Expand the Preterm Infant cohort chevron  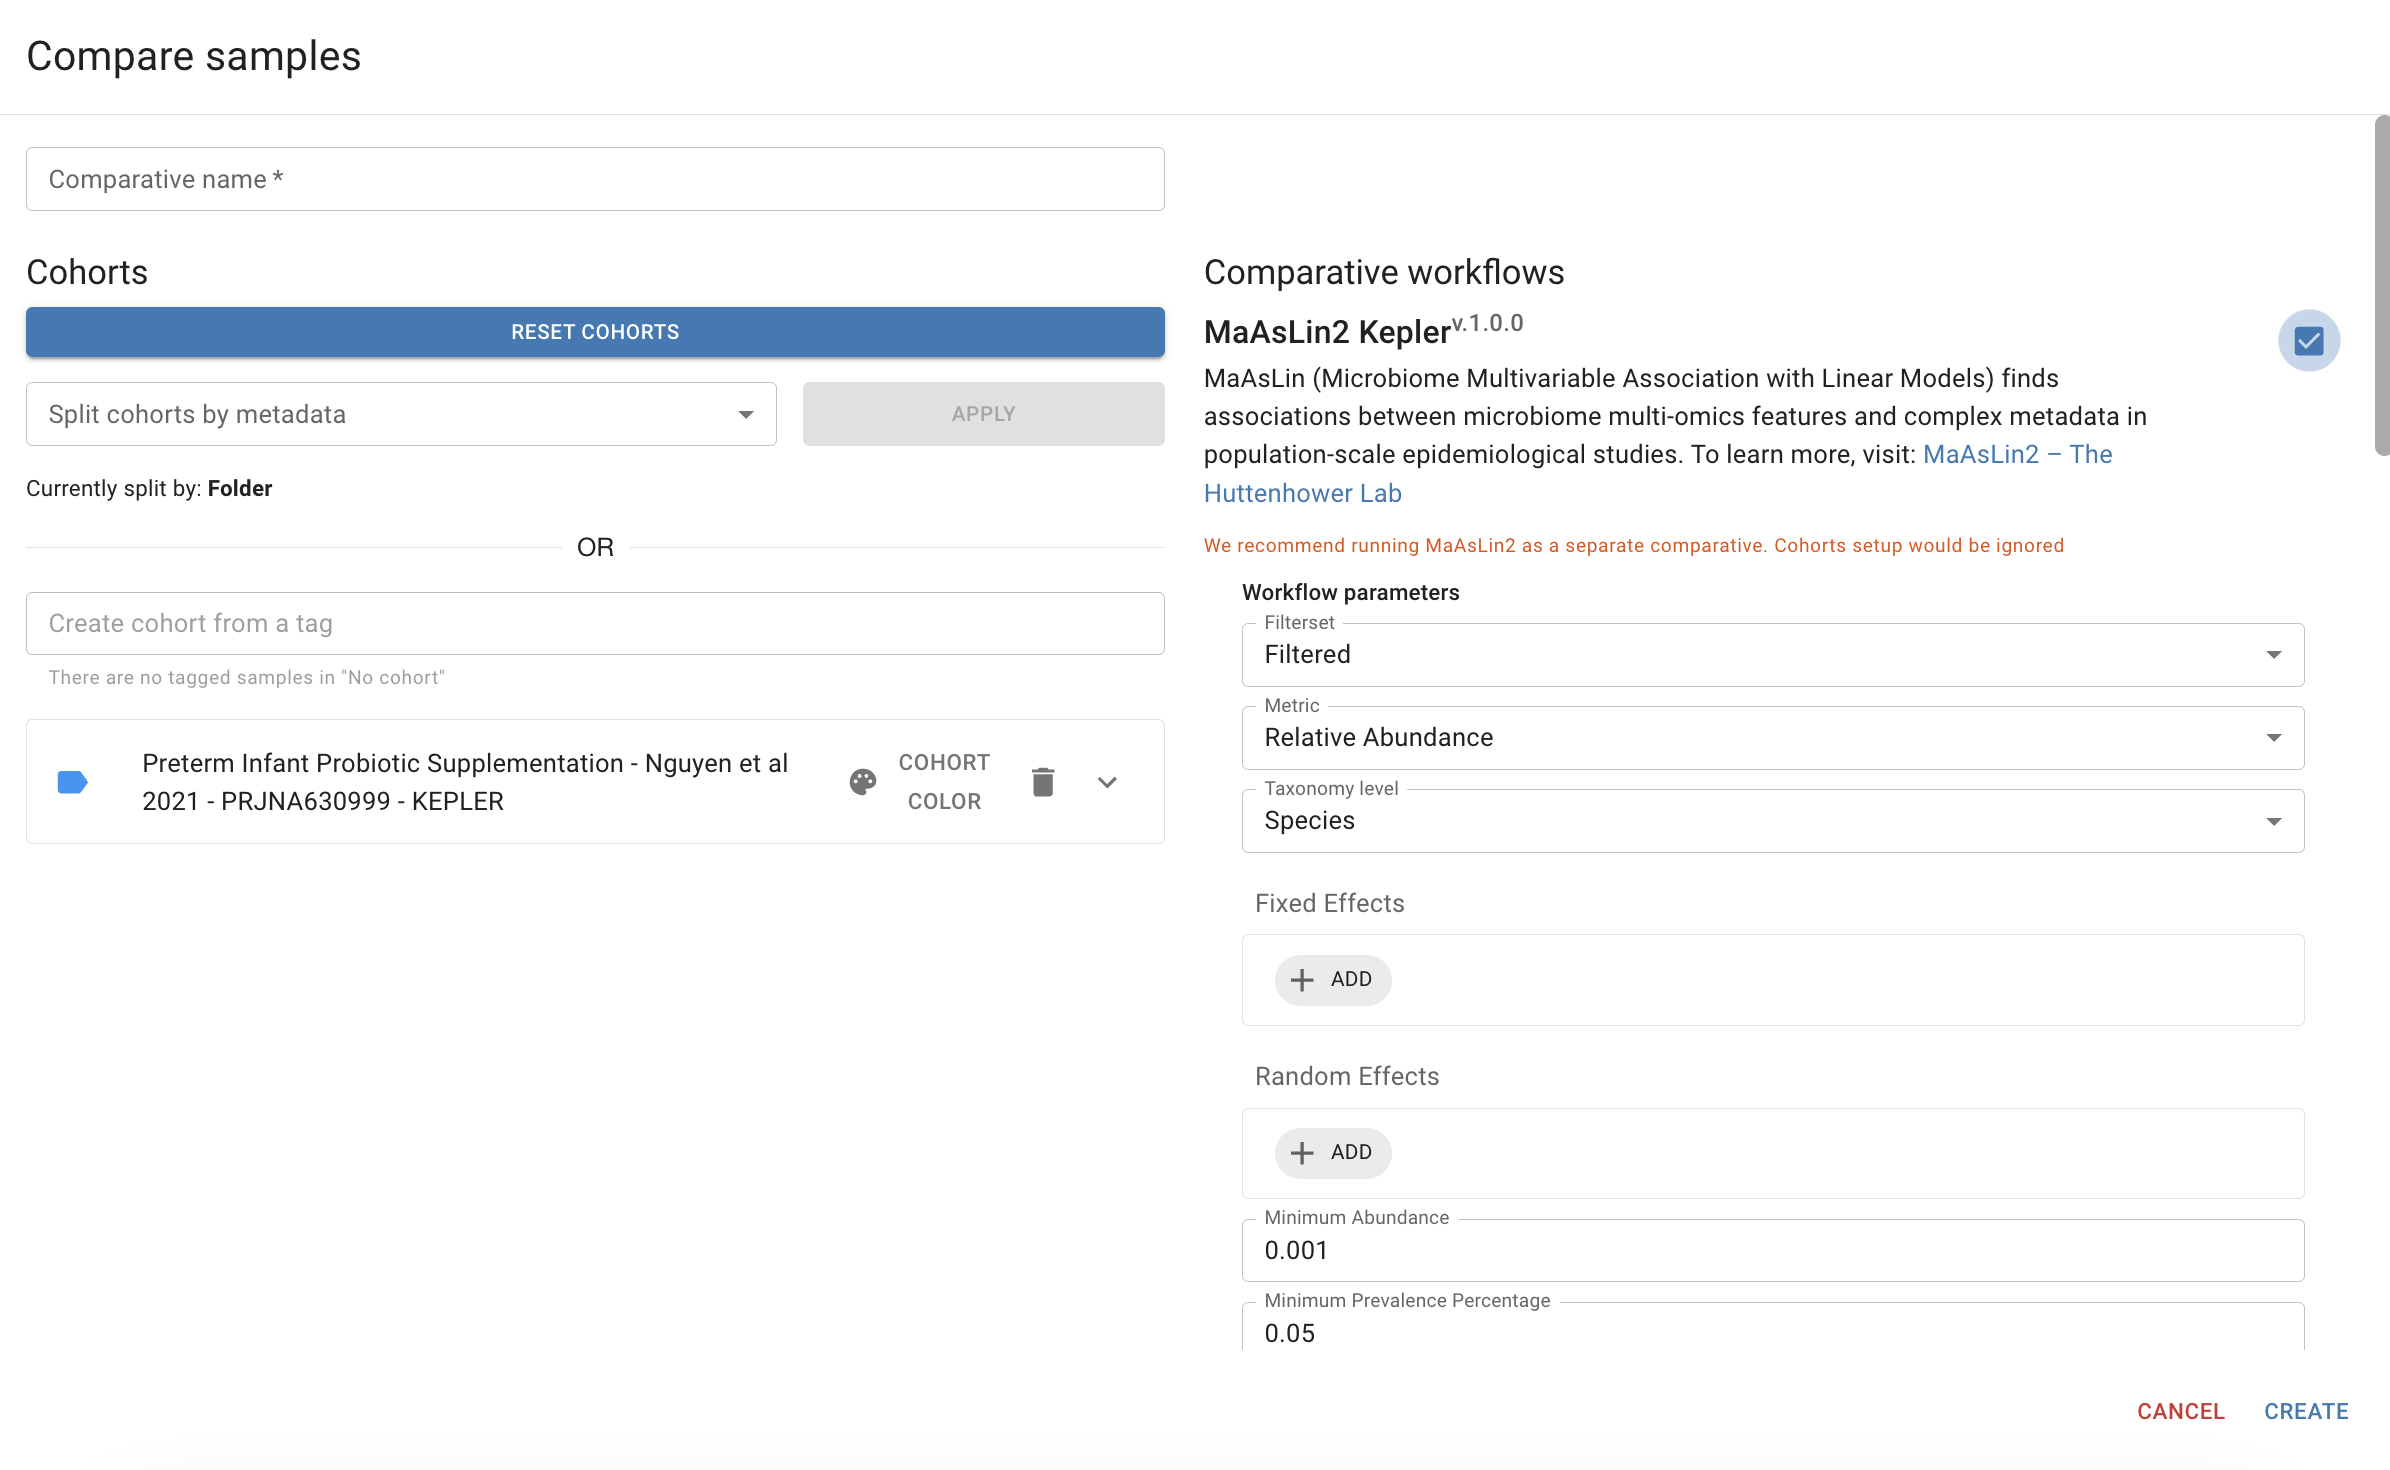pyautogui.click(x=1107, y=782)
